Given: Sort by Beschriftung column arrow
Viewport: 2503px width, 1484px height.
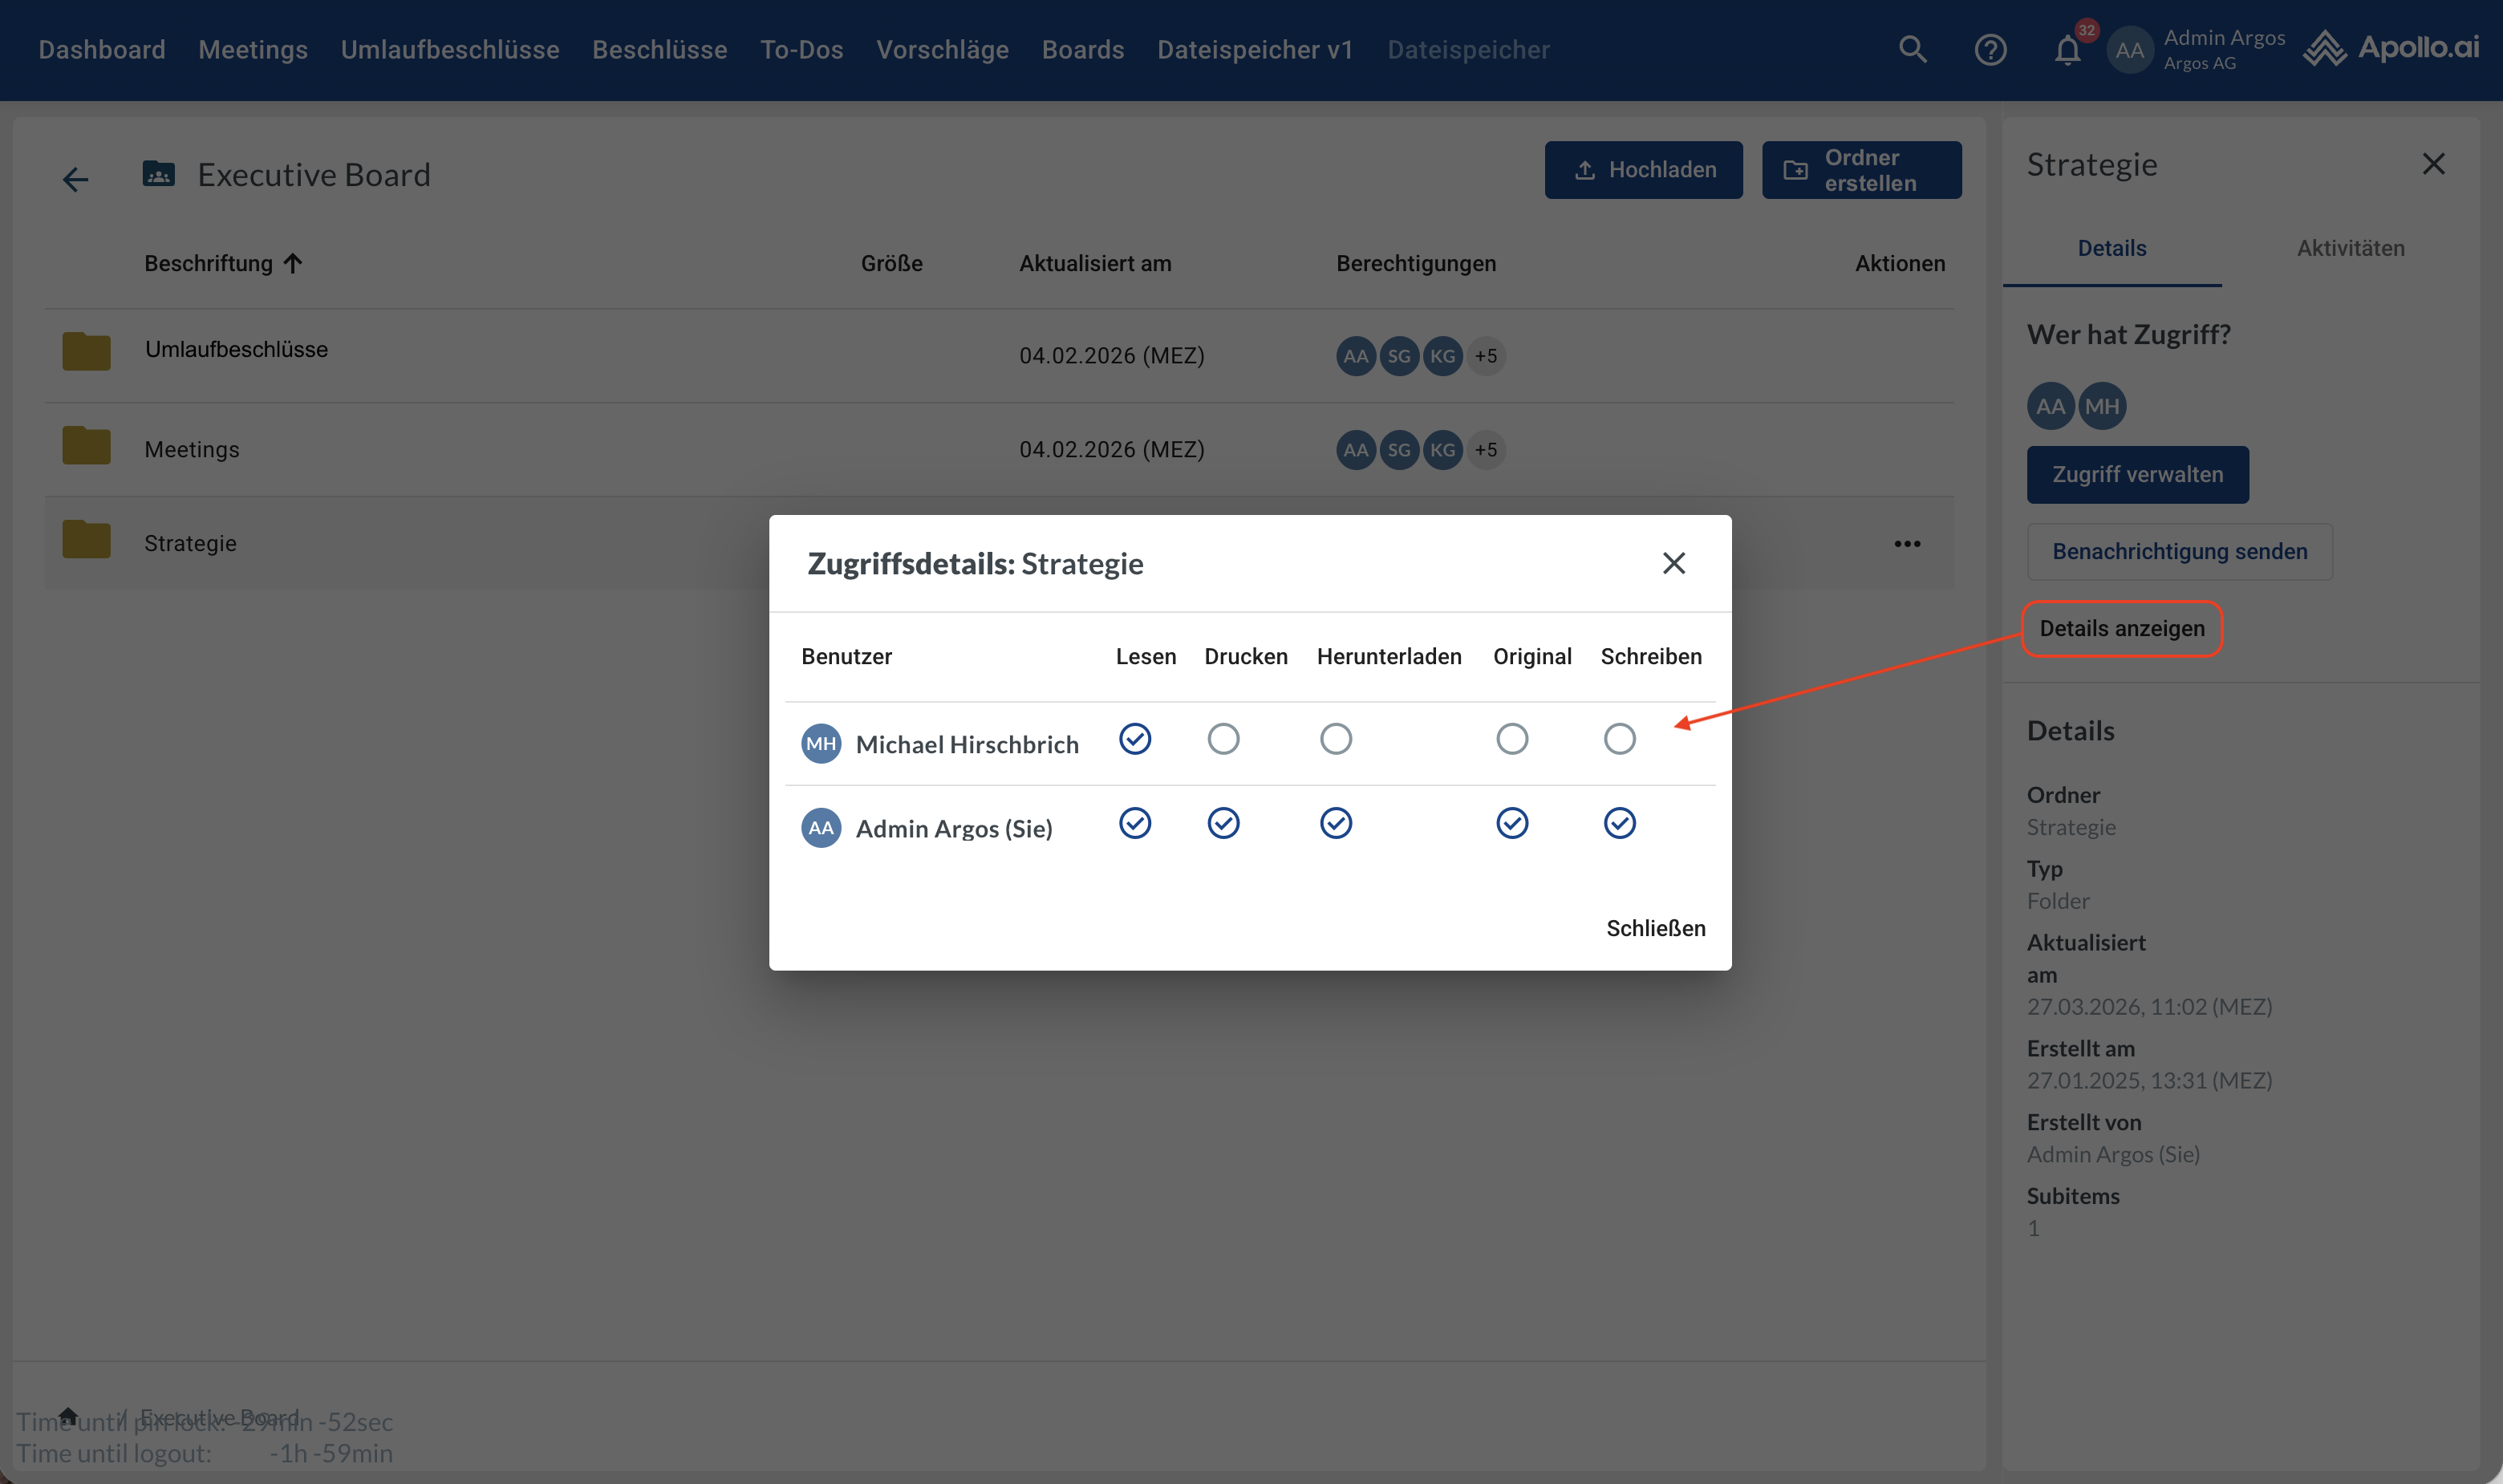Looking at the screenshot, I should click(x=293, y=263).
